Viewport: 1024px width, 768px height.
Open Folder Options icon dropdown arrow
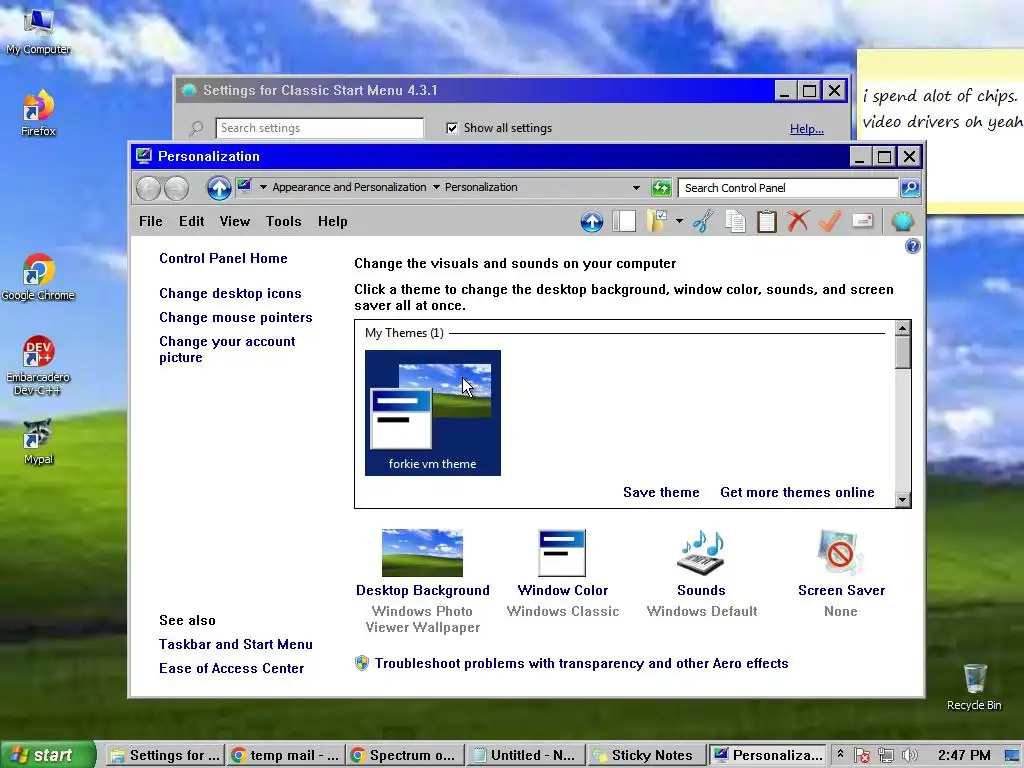(679, 221)
